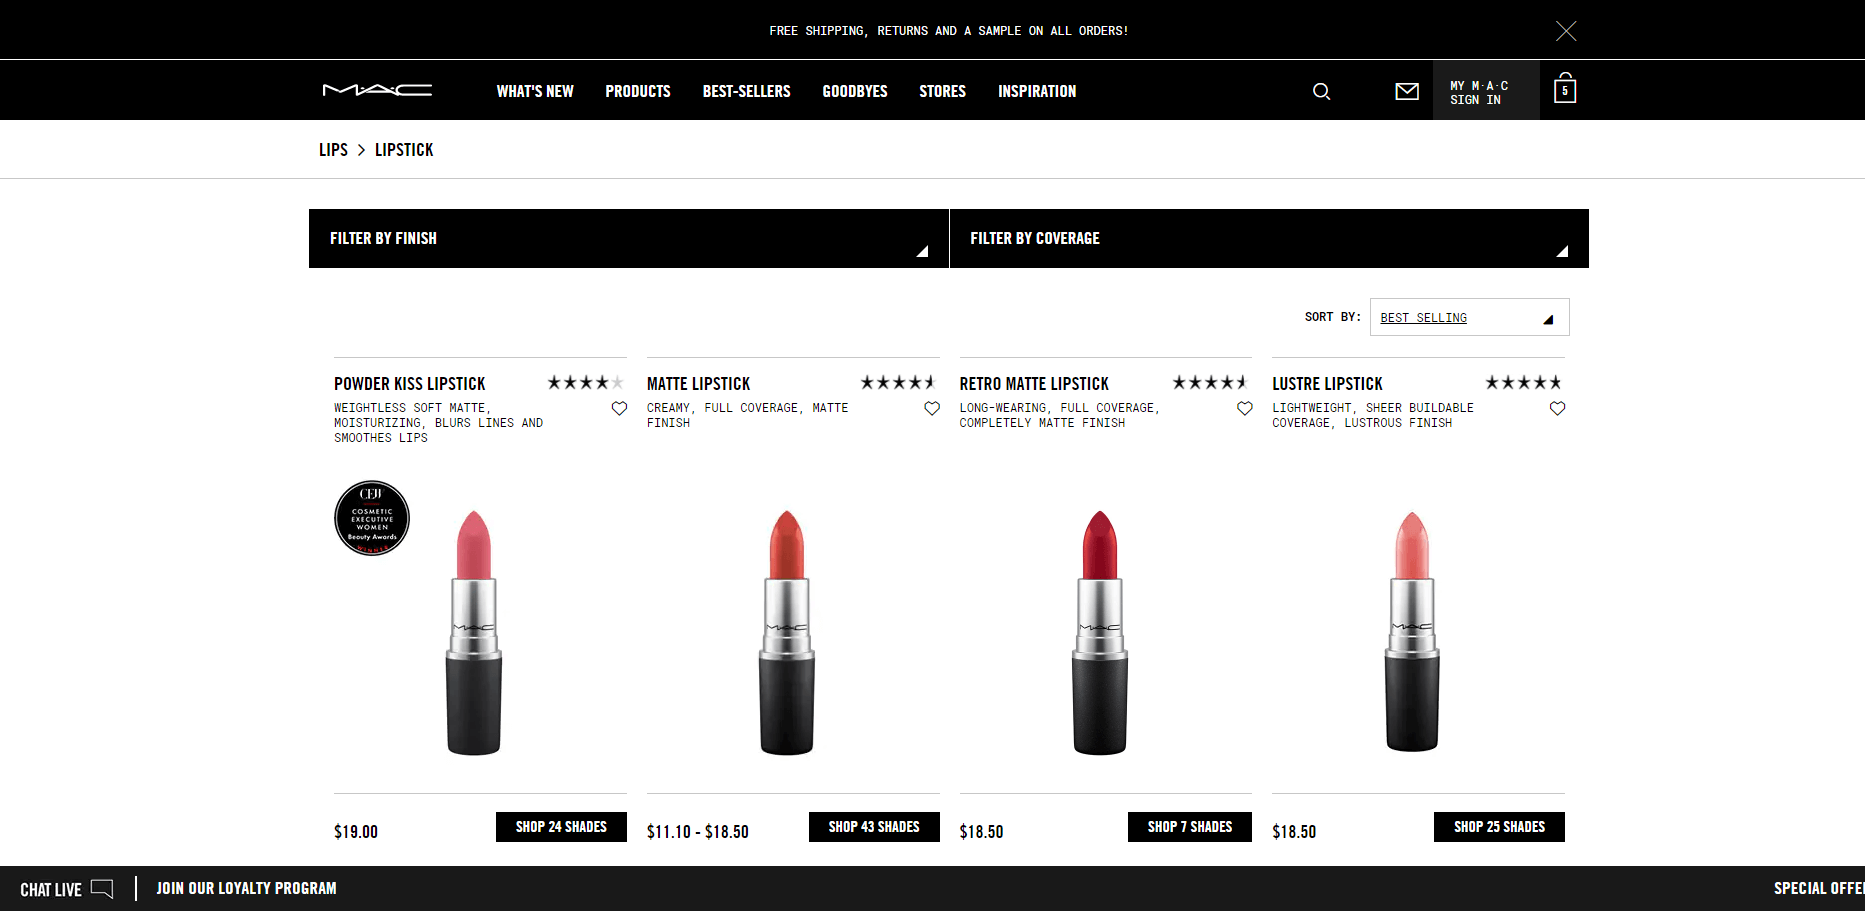Viewport: 1865px width, 911px height.
Task: Click the $19.00 price text
Action: coord(356,832)
